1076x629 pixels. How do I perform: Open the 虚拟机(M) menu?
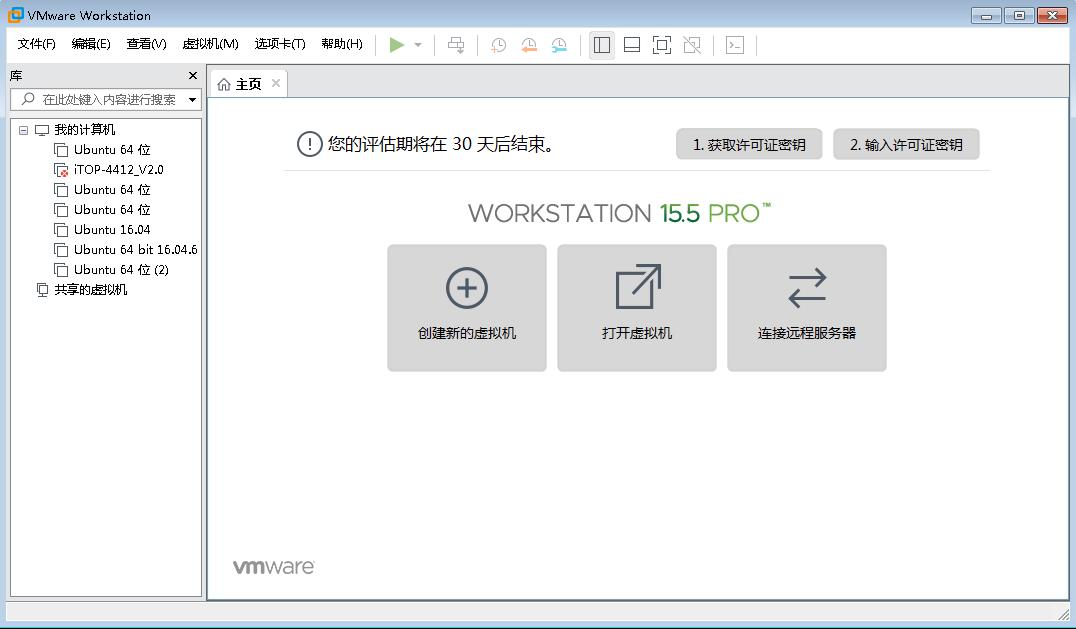pyautogui.click(x=207, y=44)
